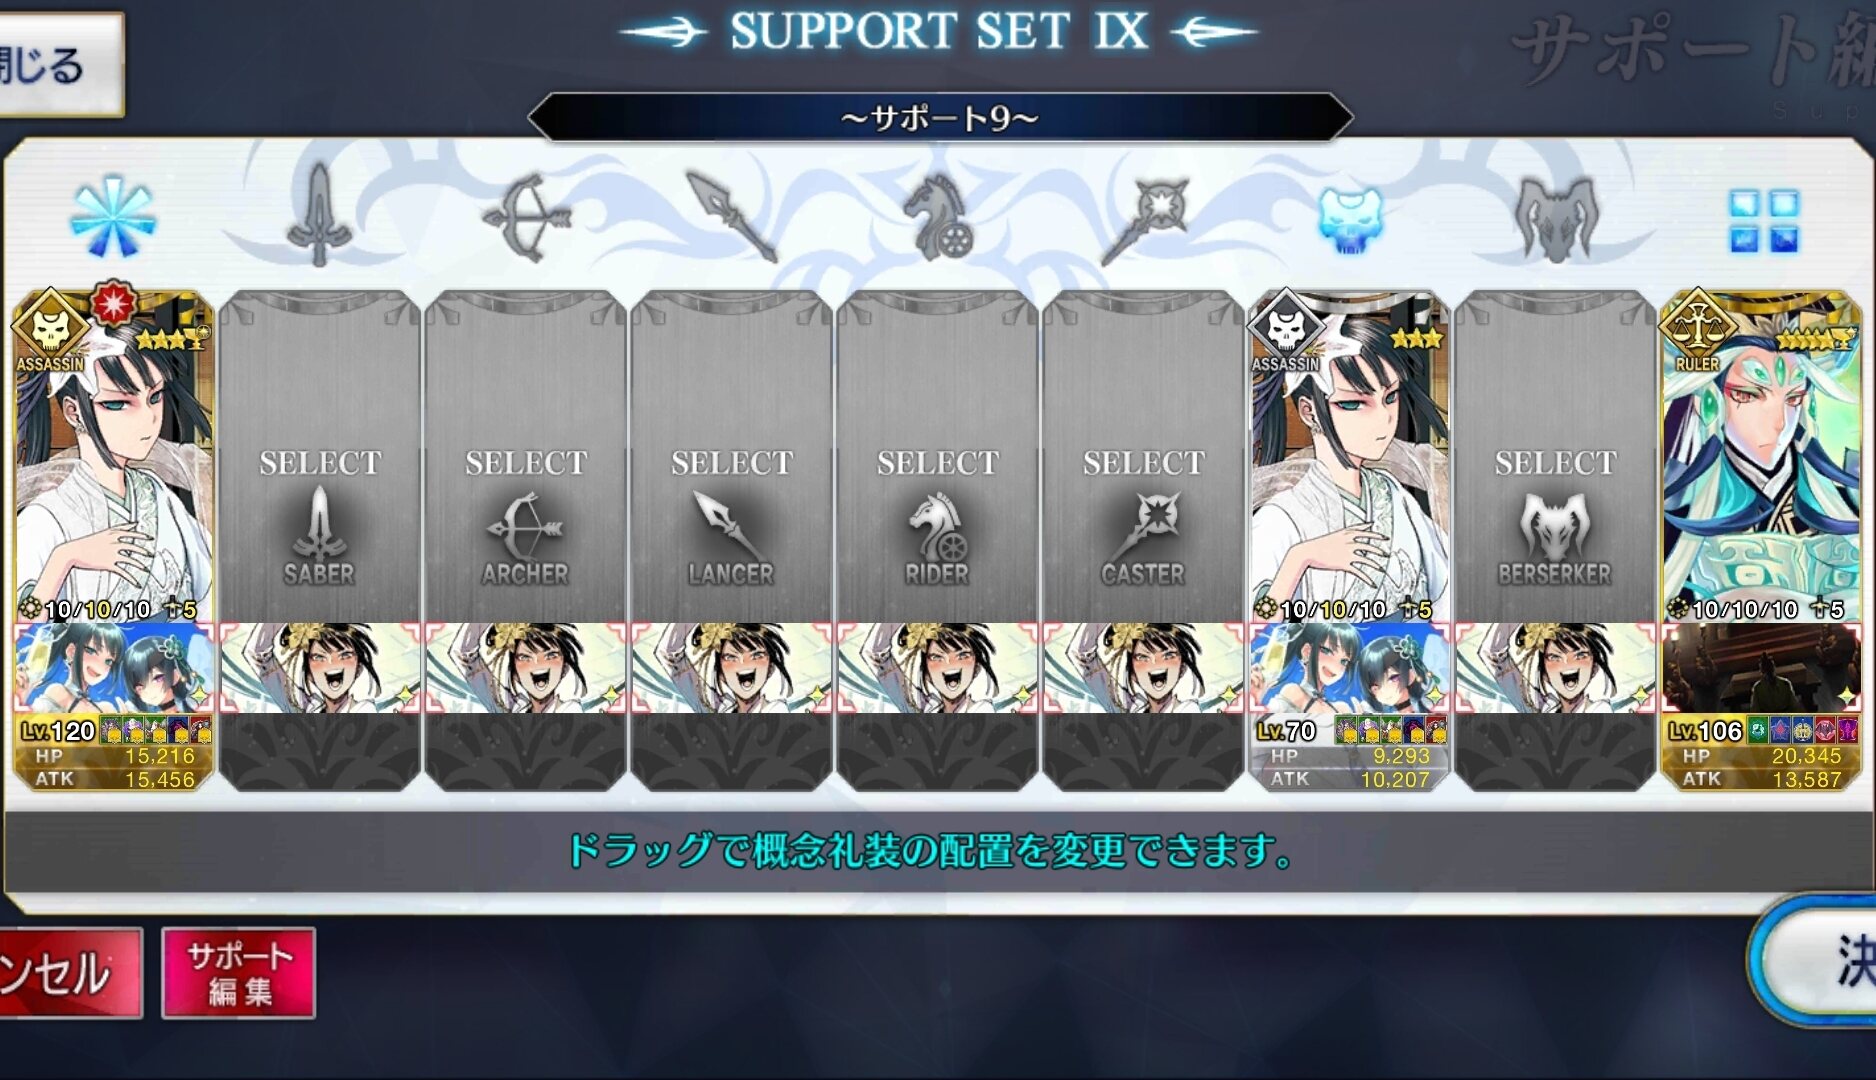Tap the Saber sword class icon
1876x1080 pixels.
(x=319, y=217)
